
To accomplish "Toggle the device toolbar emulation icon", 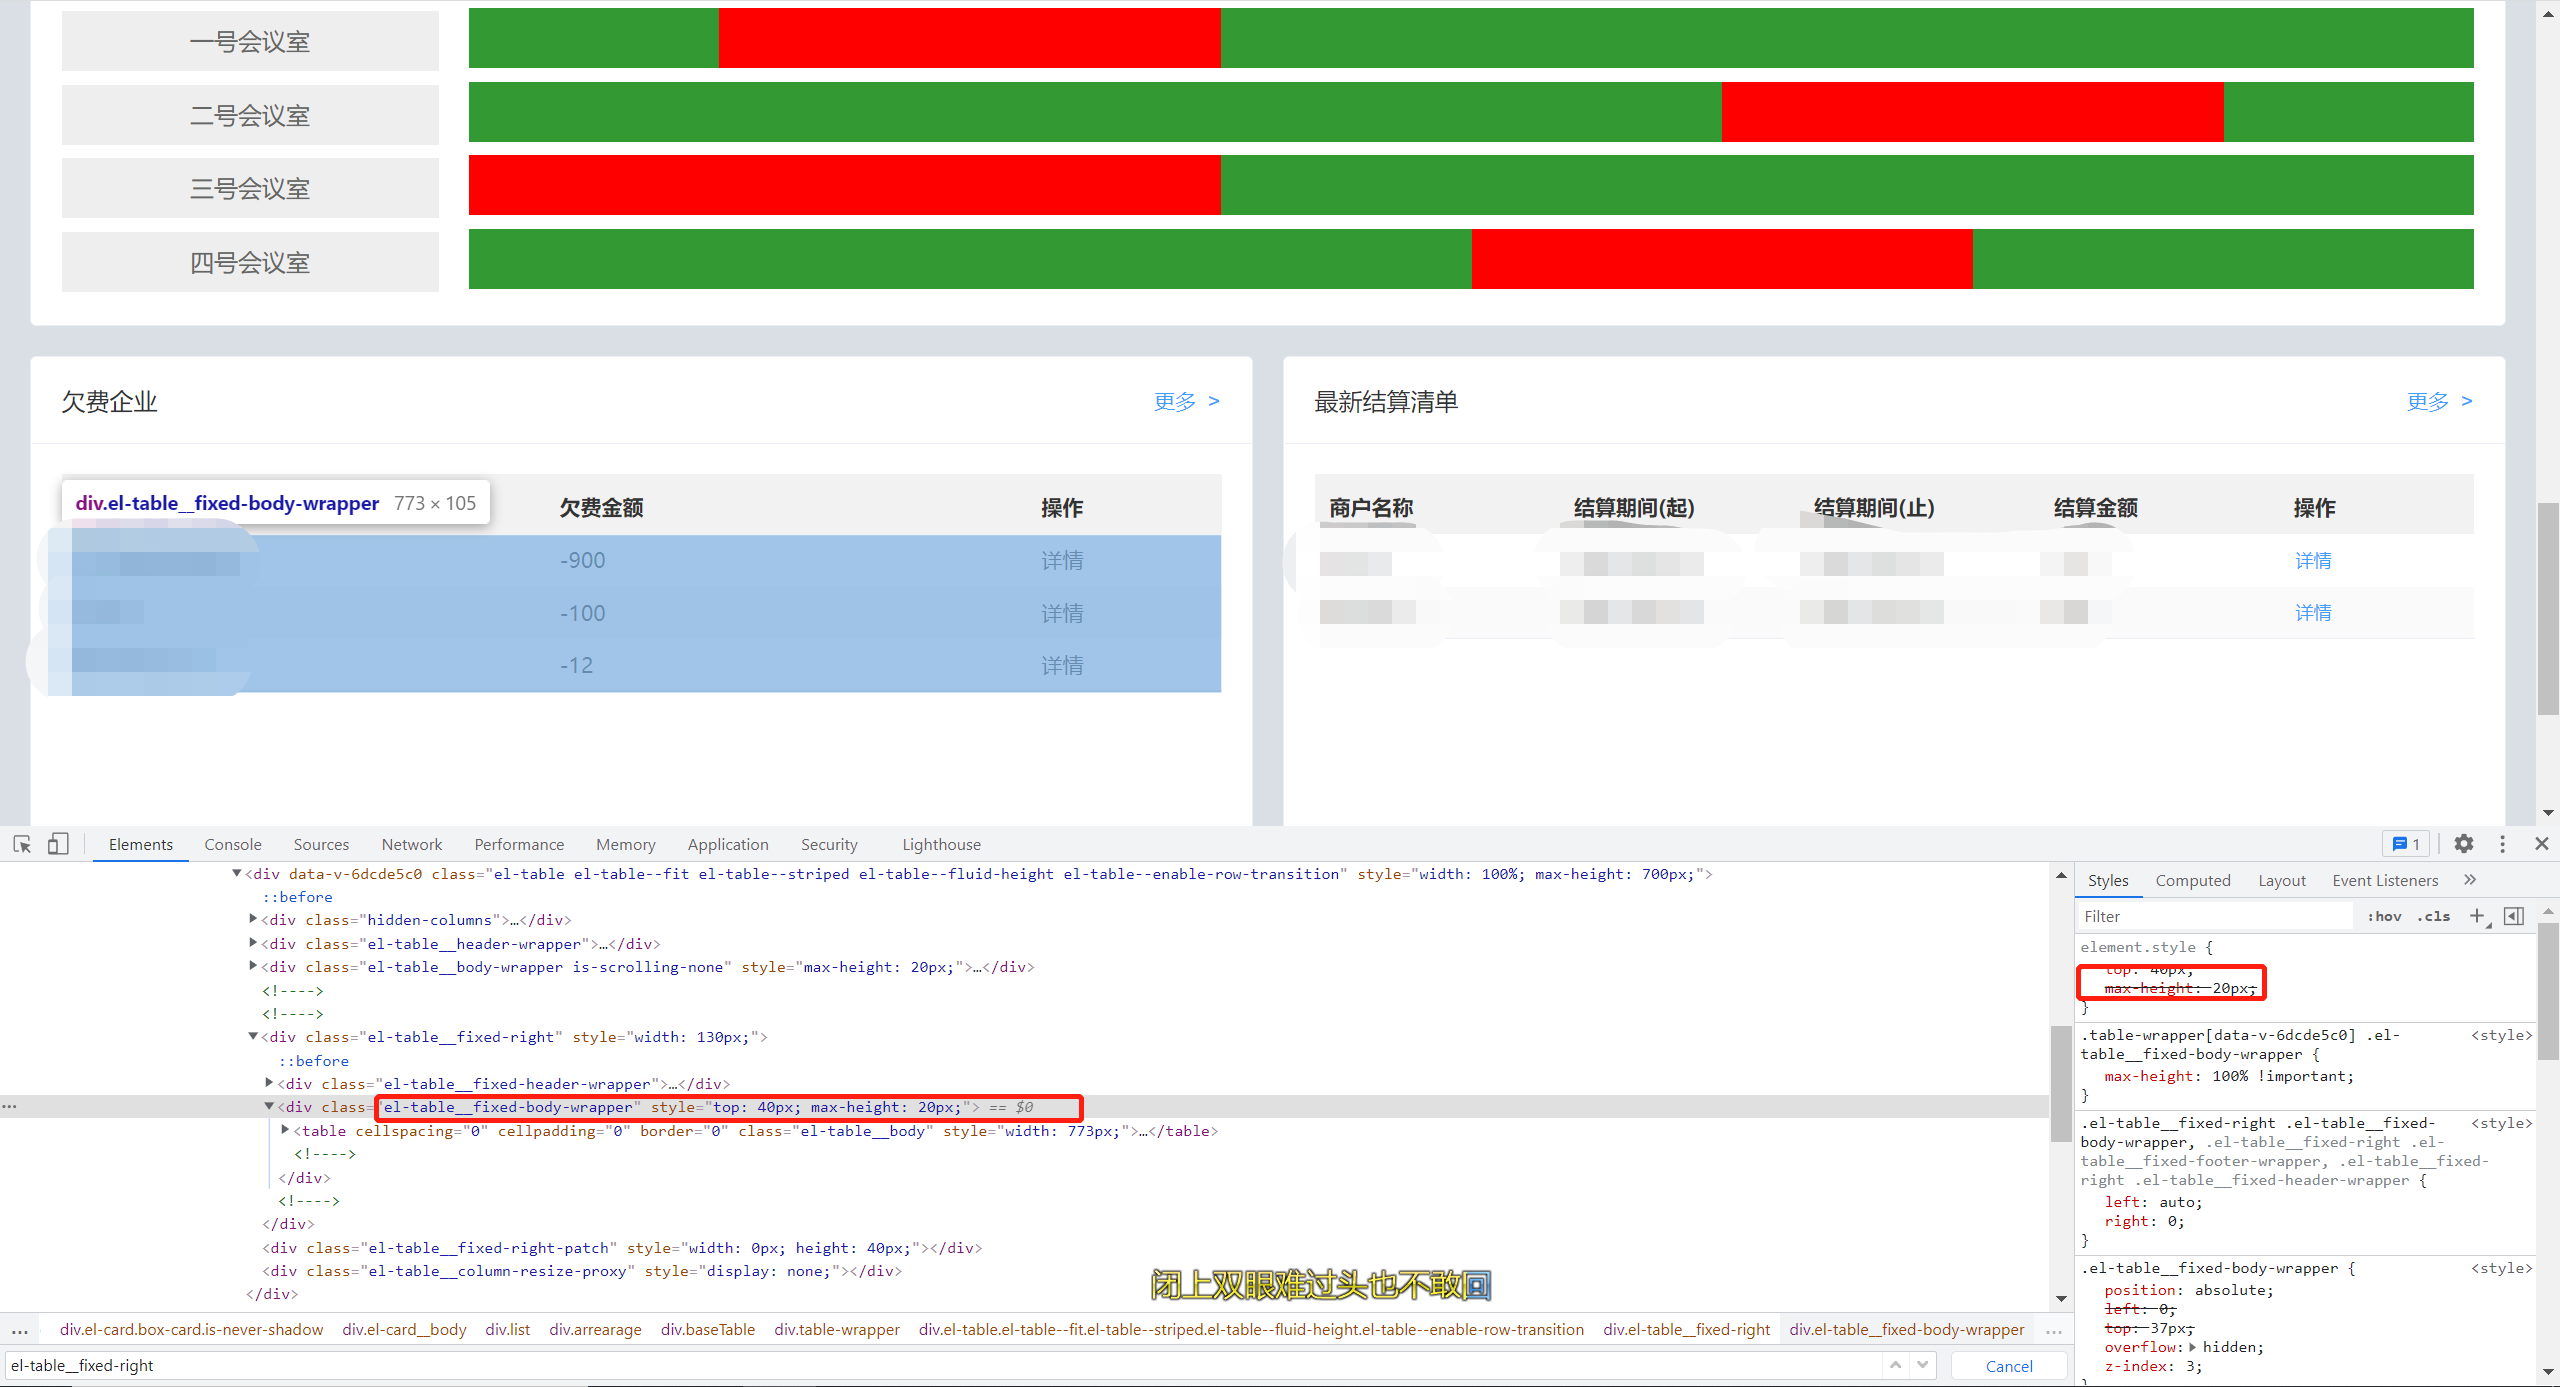I will pyautogui.click(x=58, y=844).
